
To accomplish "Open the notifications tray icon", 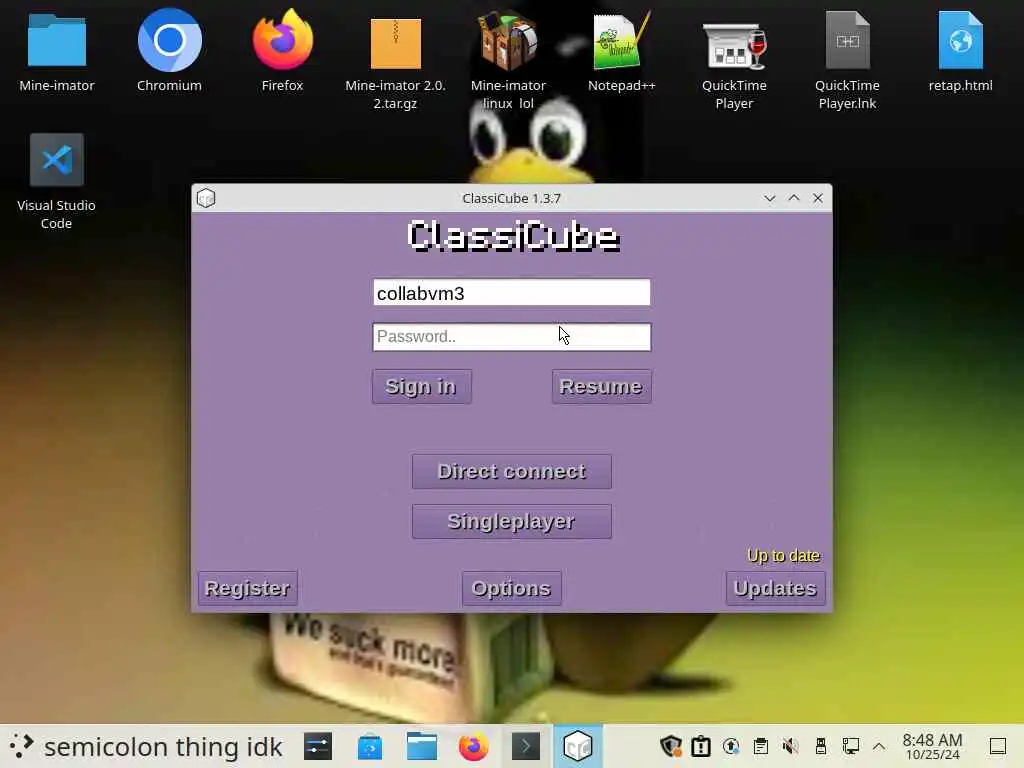I will 701,746.
